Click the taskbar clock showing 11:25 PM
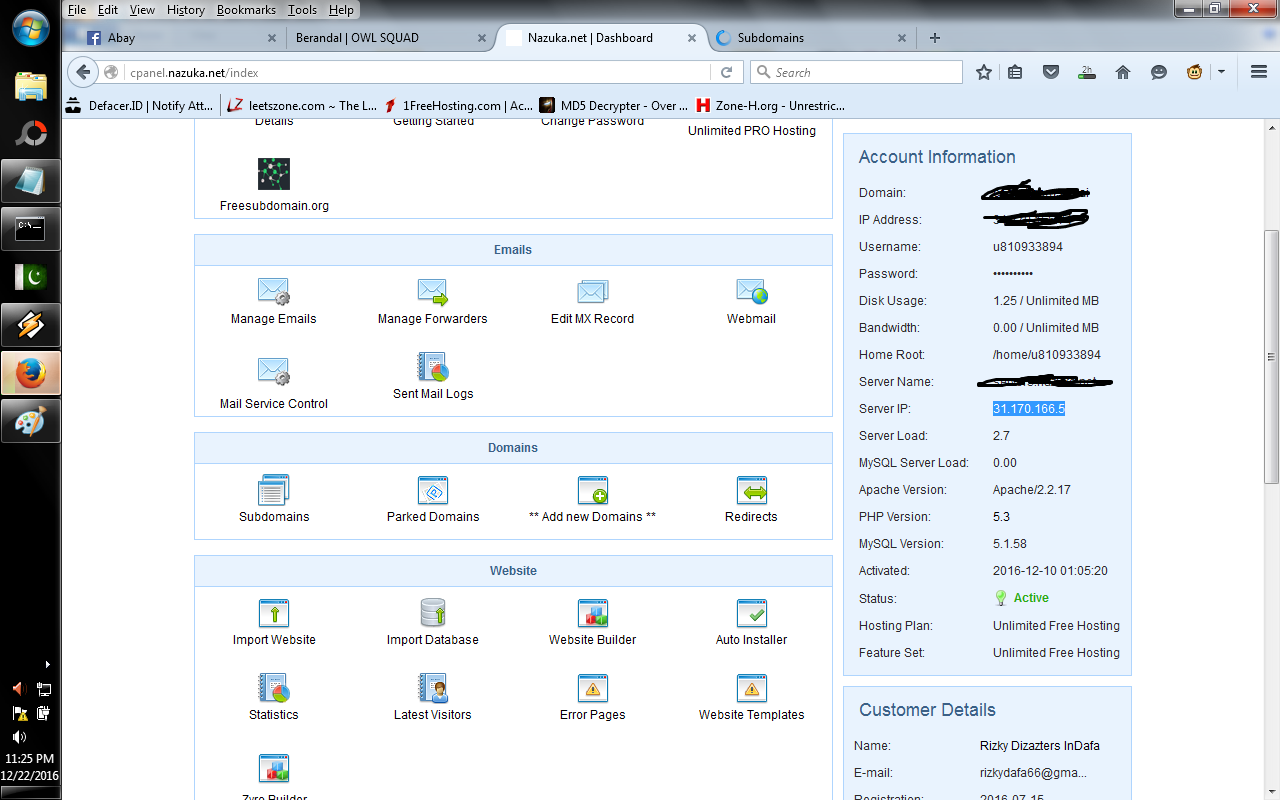This screenshot has height=800, width=1280. coord(30,759)
